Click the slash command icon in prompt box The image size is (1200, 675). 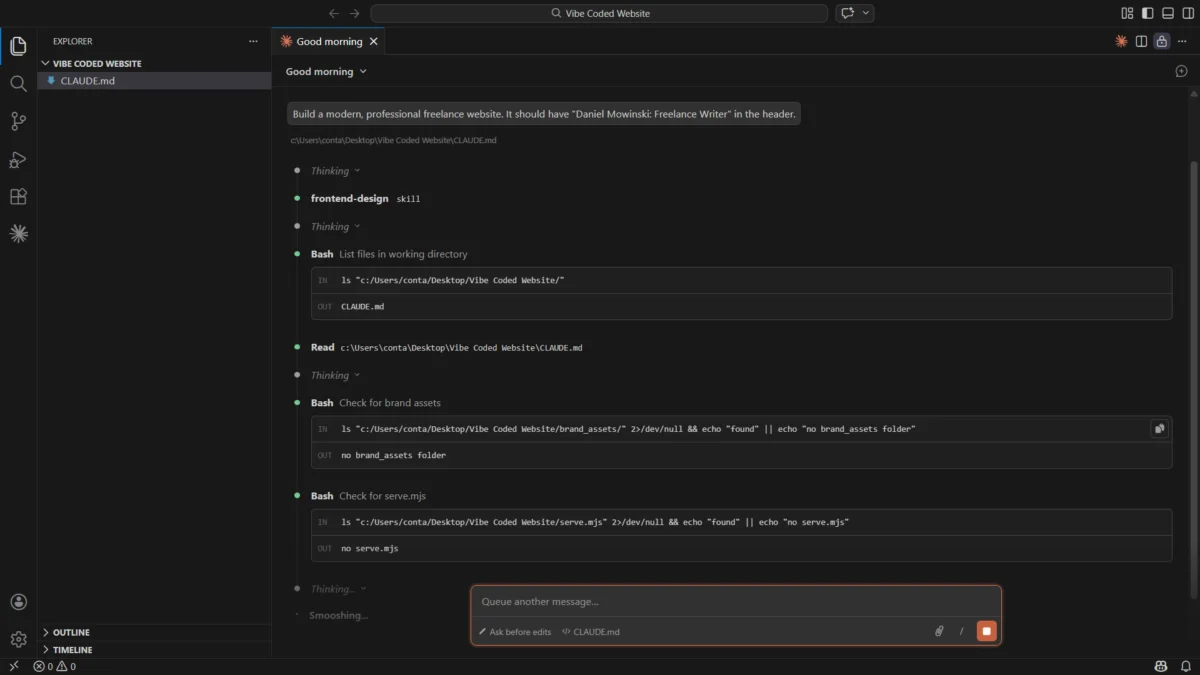[x=961, y=631]
